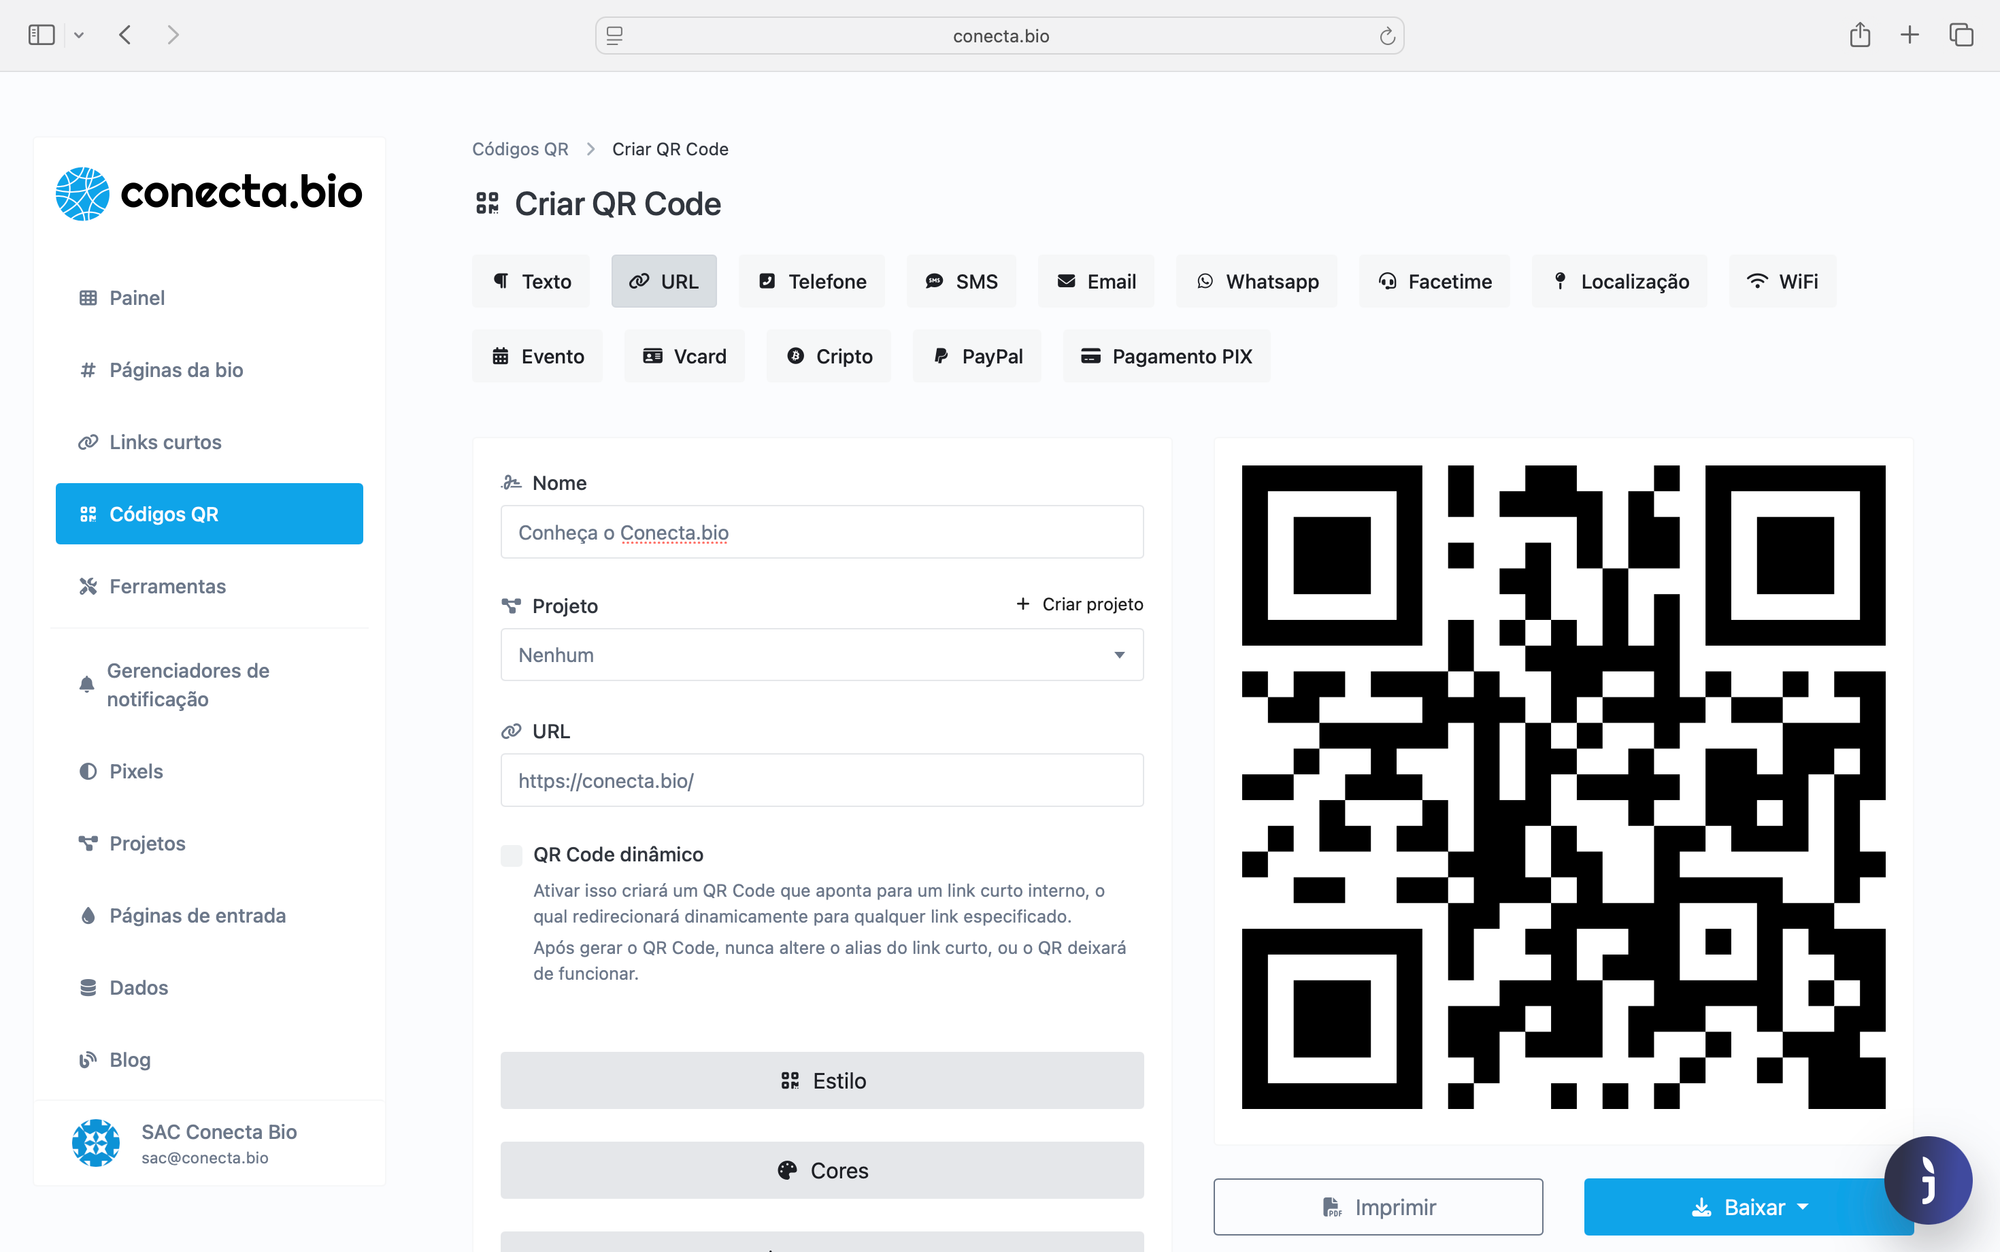This screenshot has width=2000, height=1252.
Task: Click the Imprimir button
Action: coord(1377,1207)
